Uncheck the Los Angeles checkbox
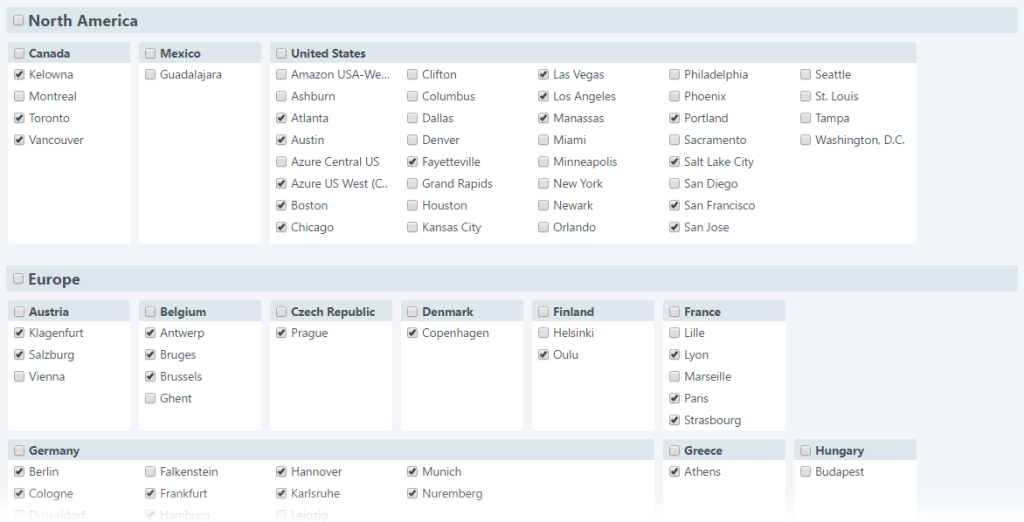Screen dimensions: 1024x522 [x=543, y=96]
